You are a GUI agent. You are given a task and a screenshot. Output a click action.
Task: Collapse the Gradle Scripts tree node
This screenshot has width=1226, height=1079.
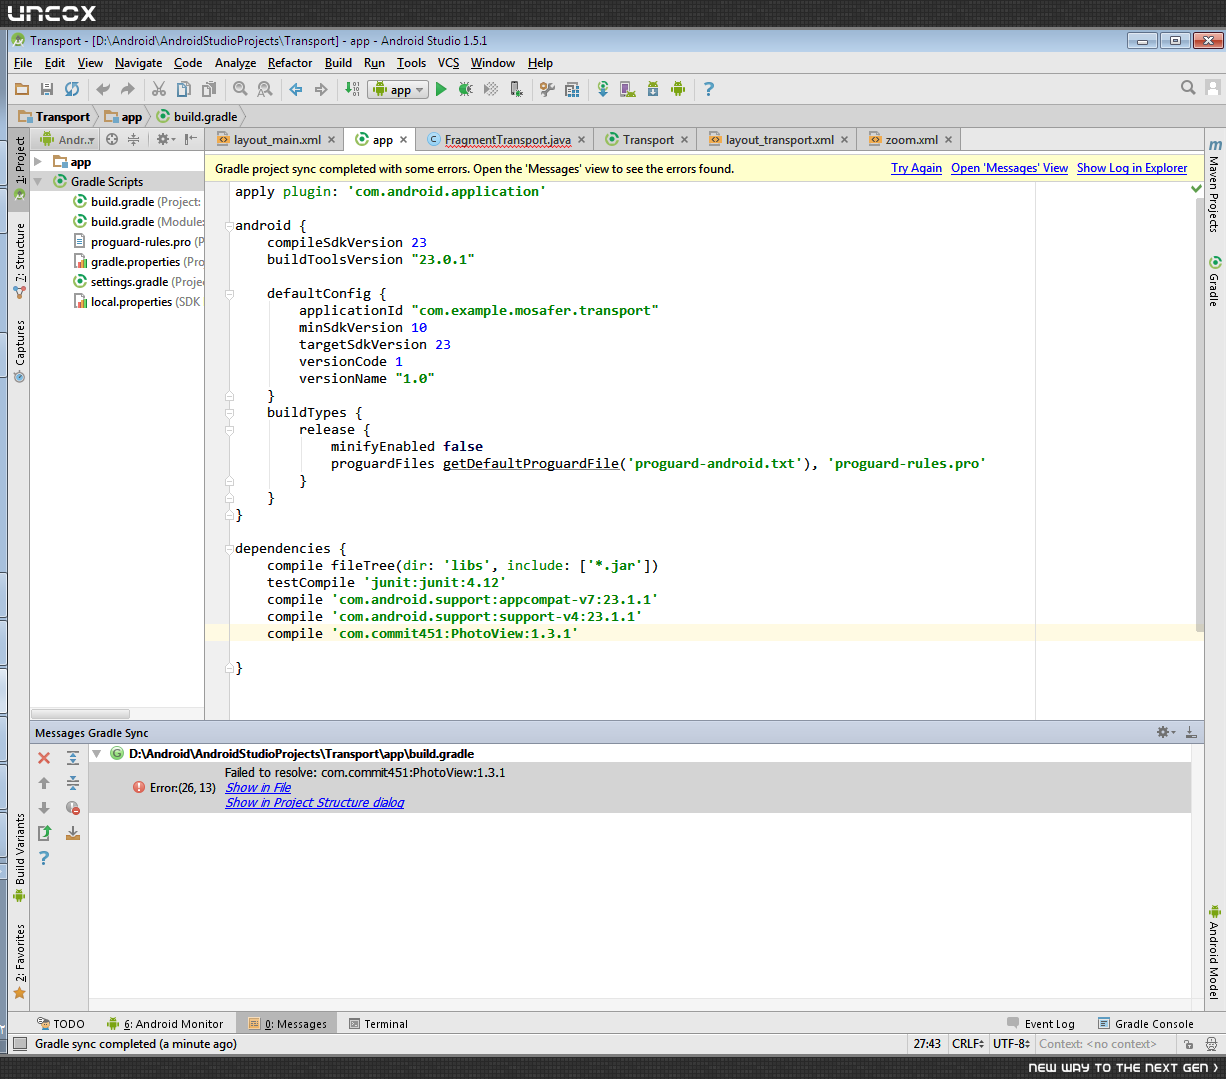coord(38,182)
